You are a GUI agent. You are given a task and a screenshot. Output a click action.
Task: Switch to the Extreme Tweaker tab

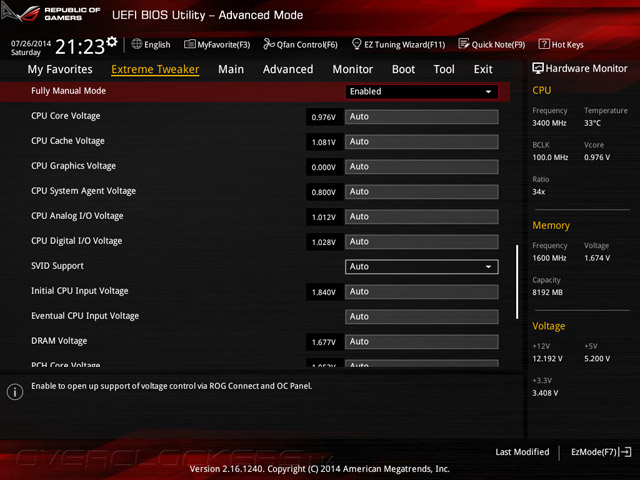click(x=155, y=69)
